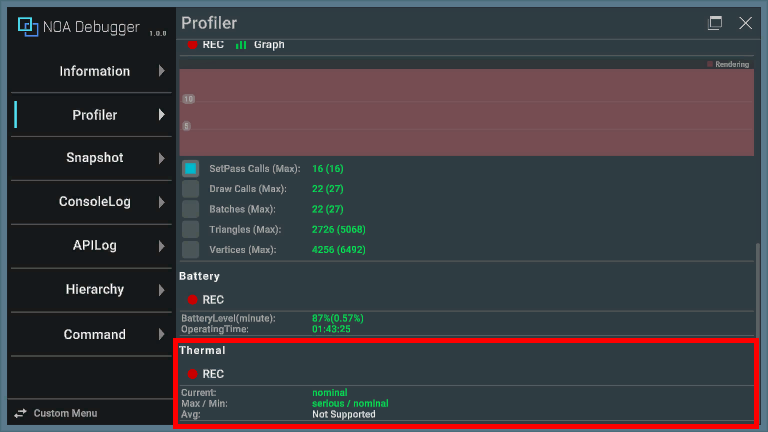Screen dimensions: 768x432
Task: Close the NOA Debugger panel
Action: 745,23
